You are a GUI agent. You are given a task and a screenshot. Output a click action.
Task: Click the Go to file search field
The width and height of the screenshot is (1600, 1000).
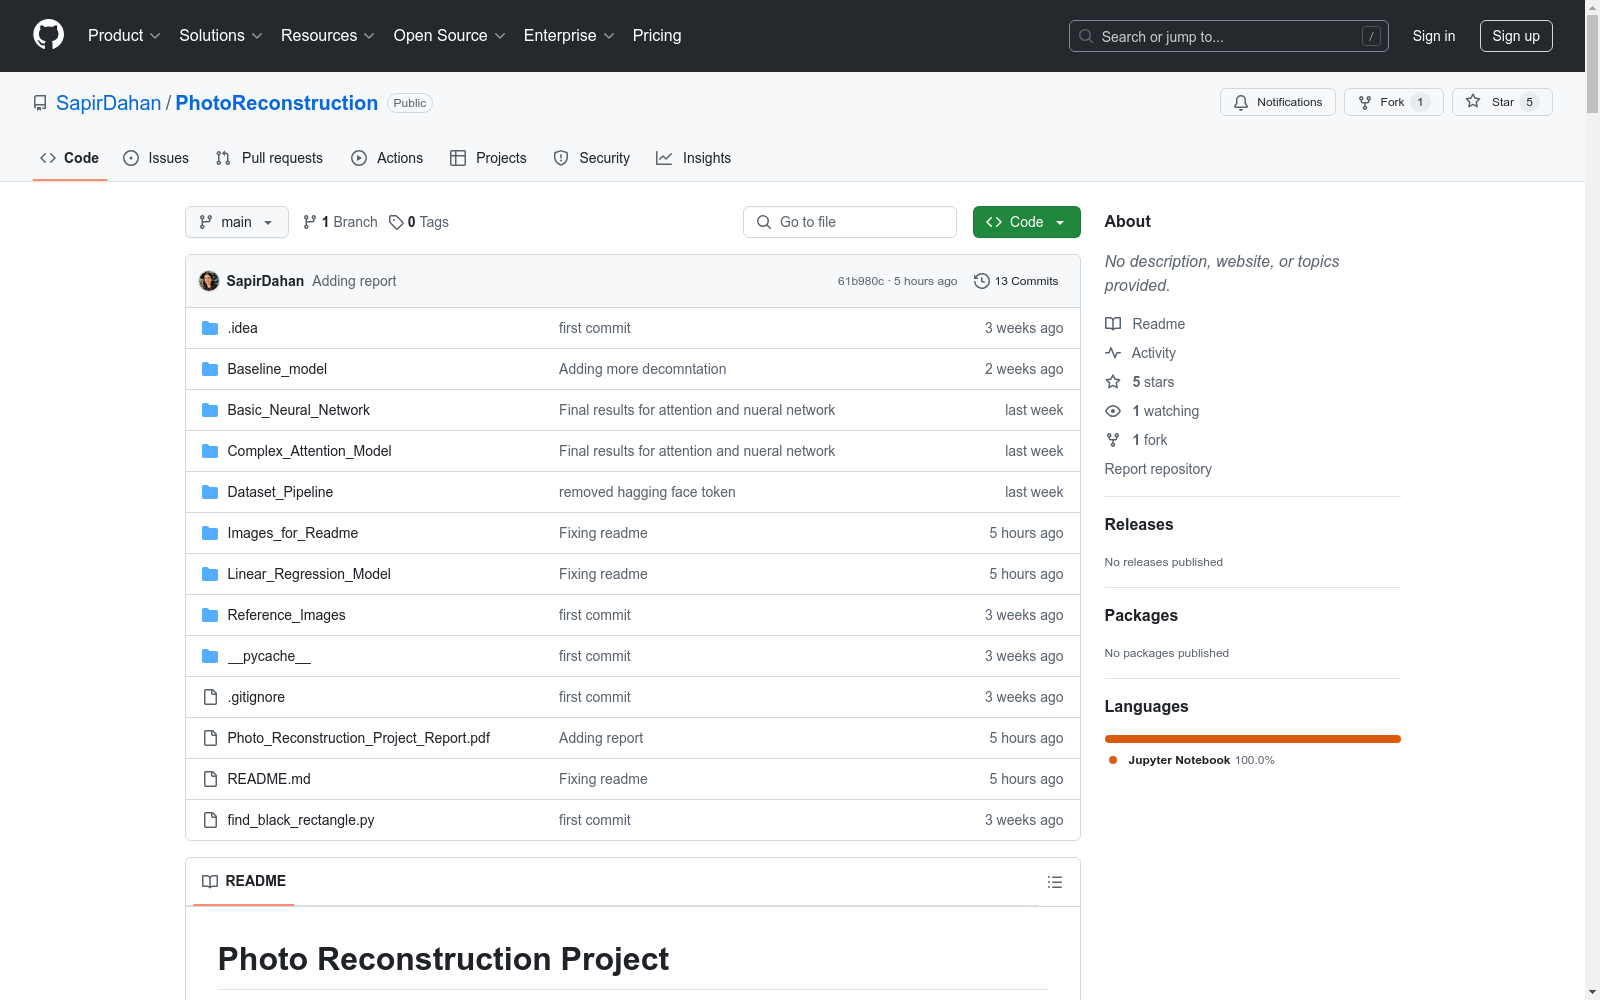[x=850, y=222]
